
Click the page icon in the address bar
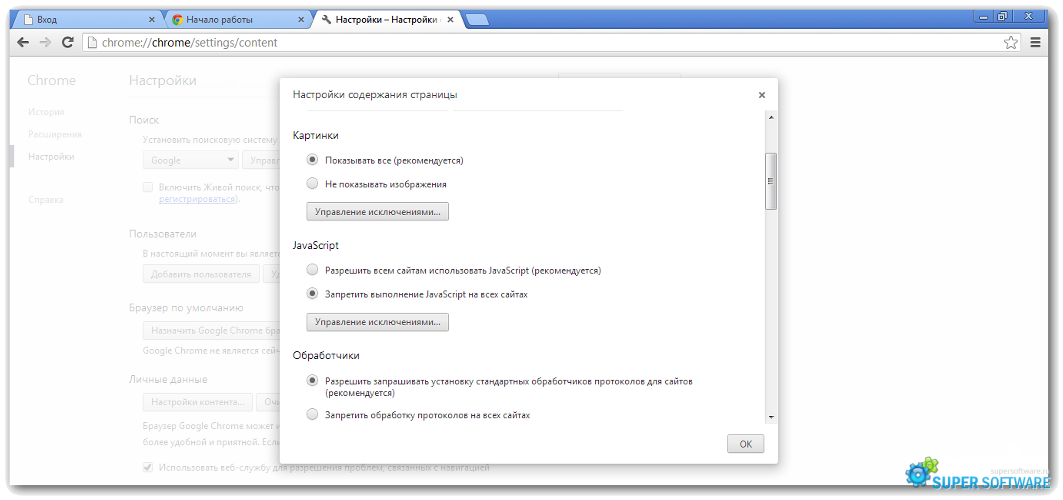(92, 43)
